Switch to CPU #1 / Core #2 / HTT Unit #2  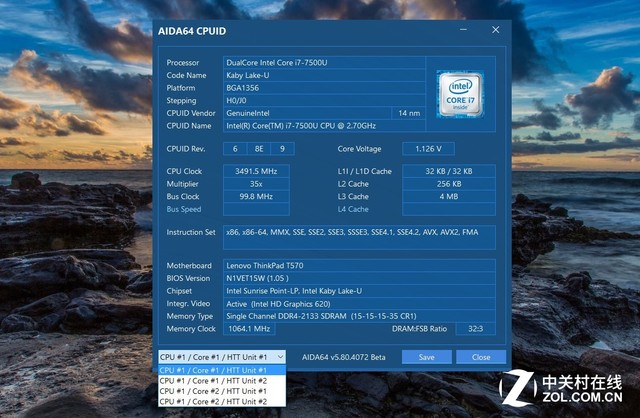(222, 402)
